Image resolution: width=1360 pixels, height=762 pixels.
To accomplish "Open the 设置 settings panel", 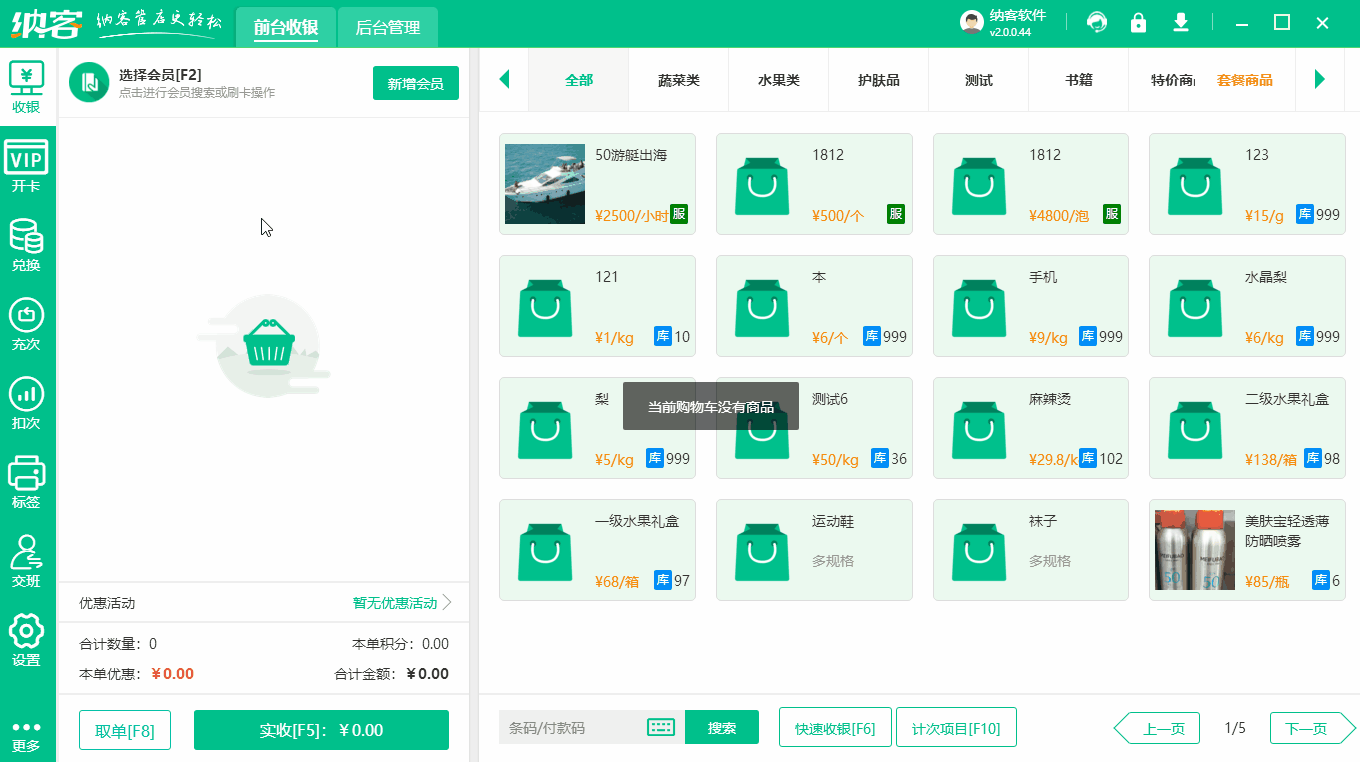I will coord(27,640).
